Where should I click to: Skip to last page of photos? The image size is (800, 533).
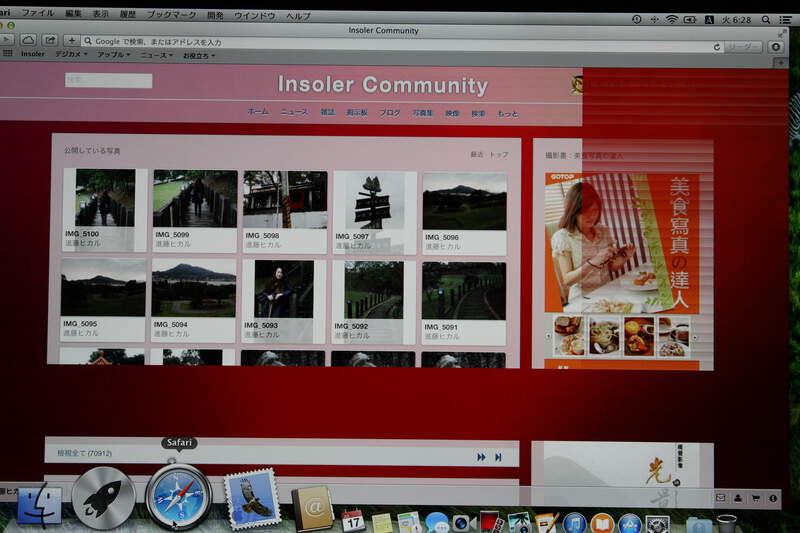498,457
